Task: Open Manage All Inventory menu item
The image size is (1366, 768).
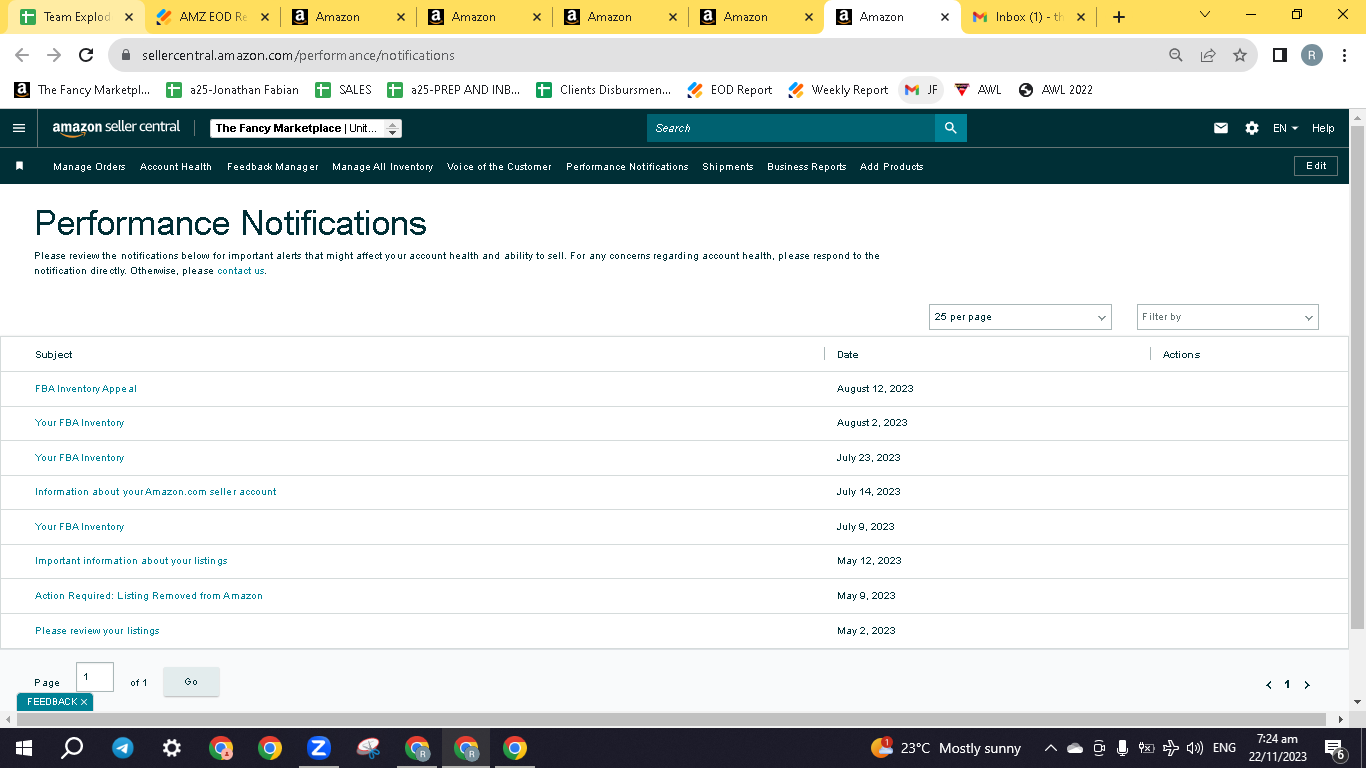Action: pyautogui.click(x=382, y=167)
